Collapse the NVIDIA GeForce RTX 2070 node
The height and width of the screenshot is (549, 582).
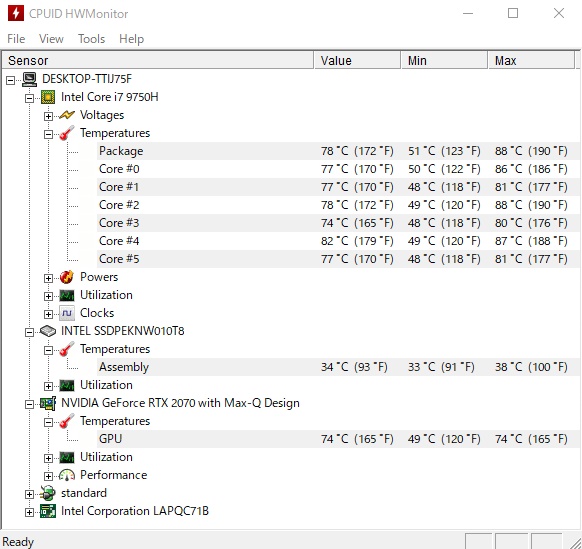[x=29, y=404]
